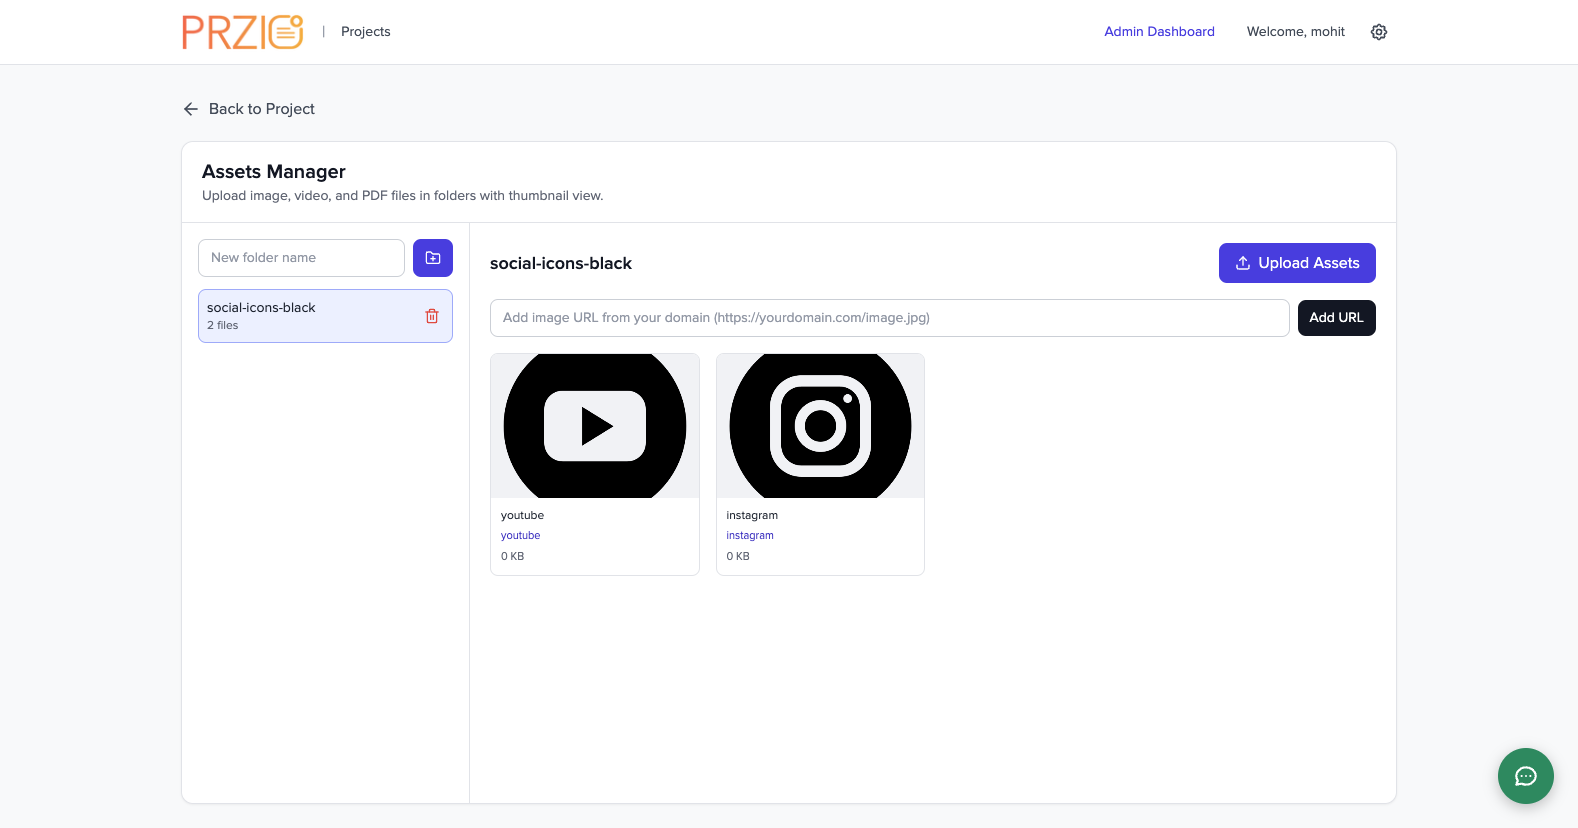
Task: Click the instagram asset name
Action: point(752,516)
